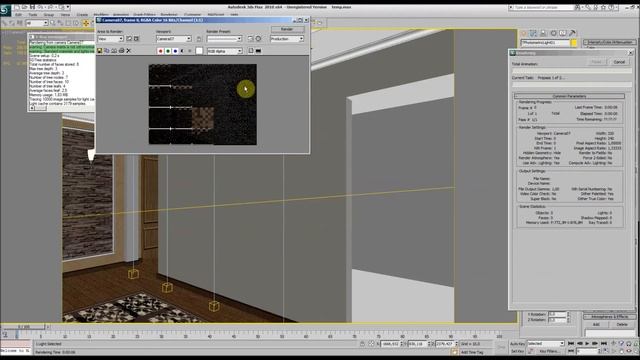Click the Clear image X icon

click(129, 51)
